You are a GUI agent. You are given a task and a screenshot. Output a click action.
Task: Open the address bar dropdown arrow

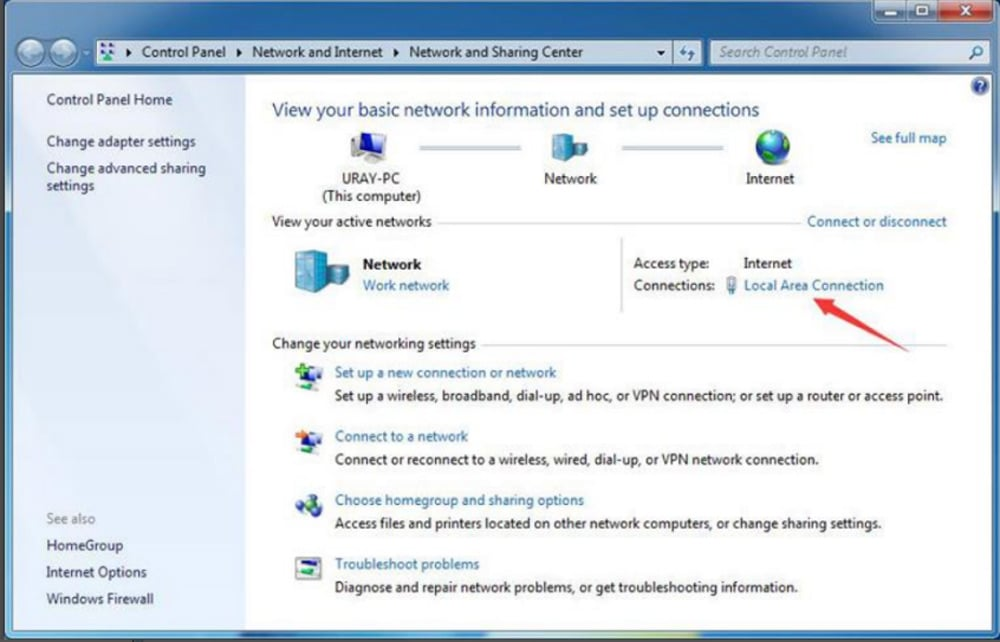point(662,52)
